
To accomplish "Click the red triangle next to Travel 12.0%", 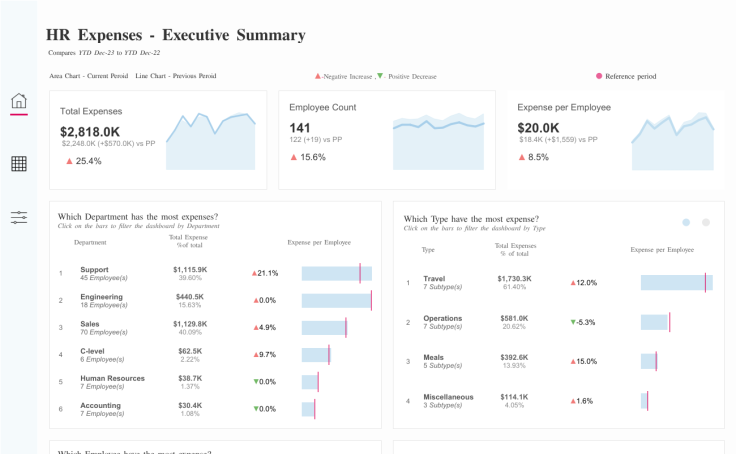I will [x=573, y=283].
